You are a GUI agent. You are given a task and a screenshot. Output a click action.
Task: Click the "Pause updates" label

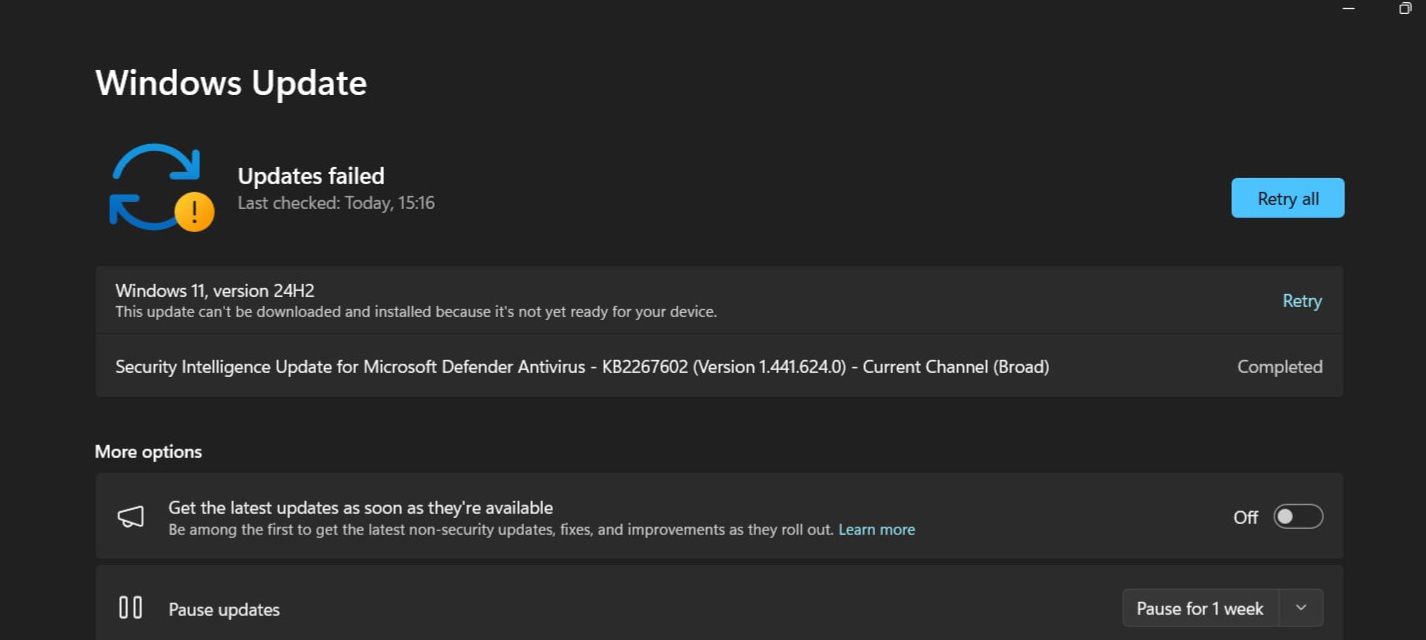pyautogui.click(x=224, y=609)
